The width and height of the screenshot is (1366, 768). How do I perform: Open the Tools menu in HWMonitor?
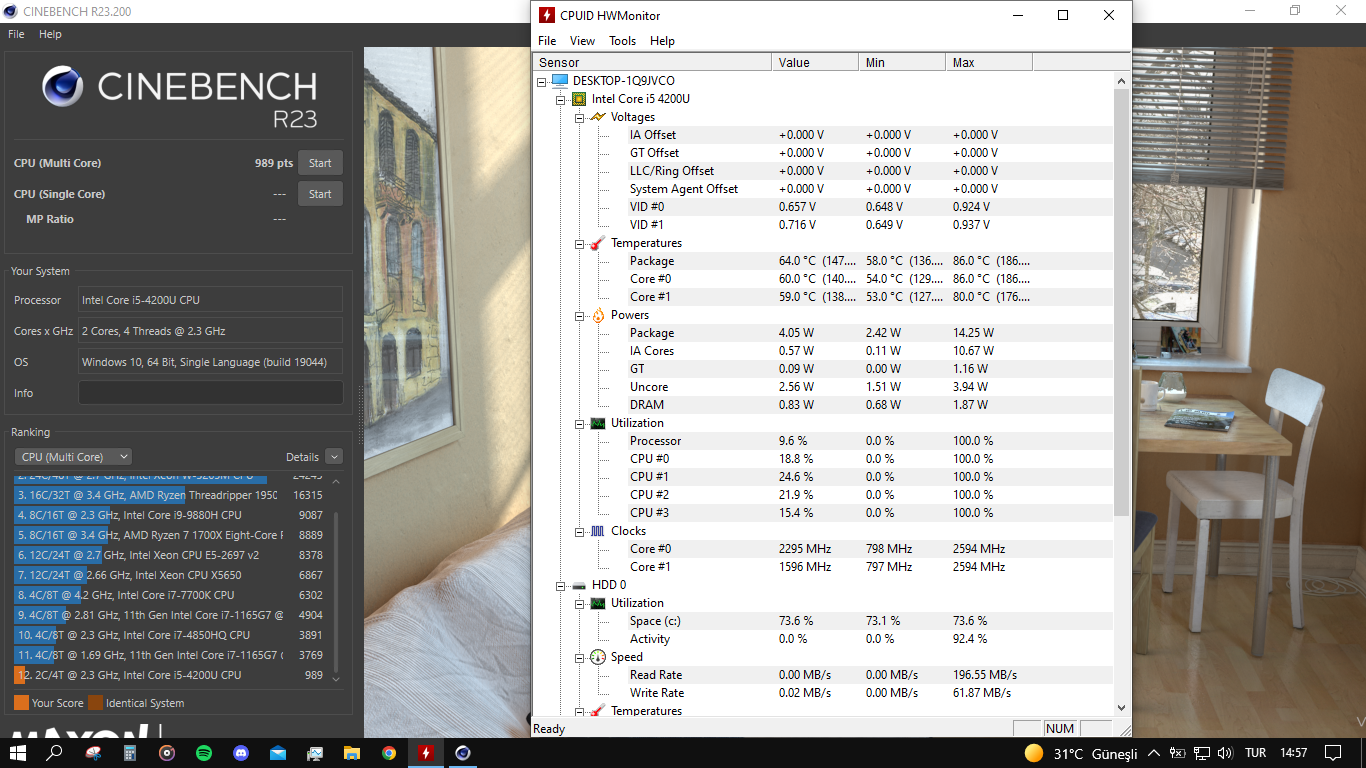click(622, 41)
